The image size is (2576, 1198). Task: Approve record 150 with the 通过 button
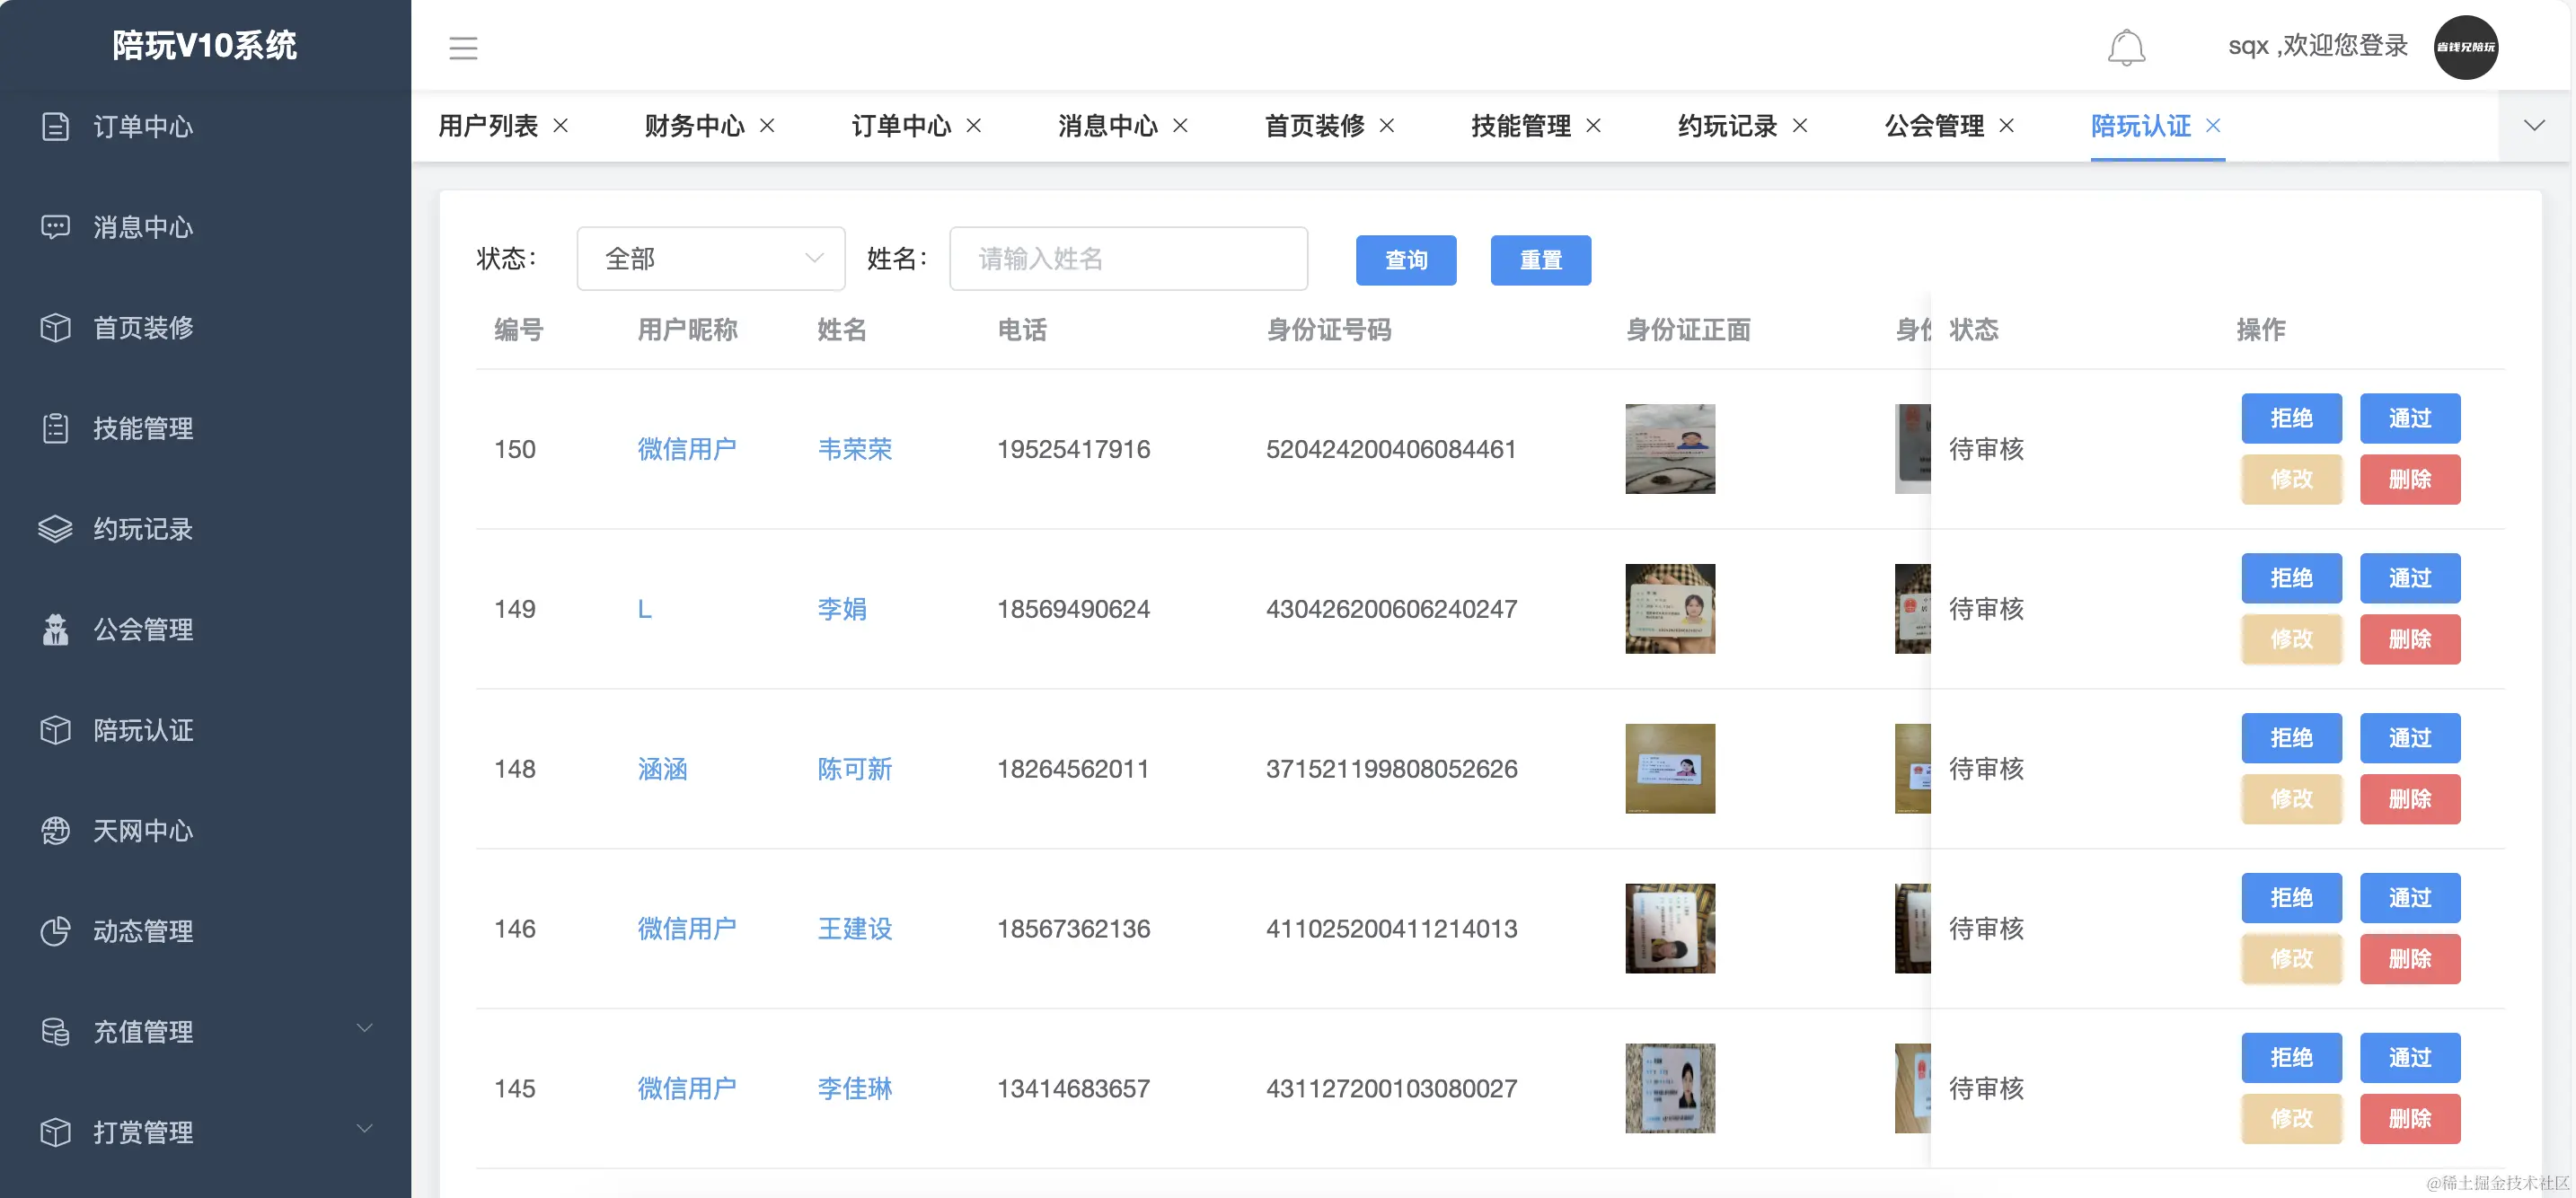(2410, 418)
